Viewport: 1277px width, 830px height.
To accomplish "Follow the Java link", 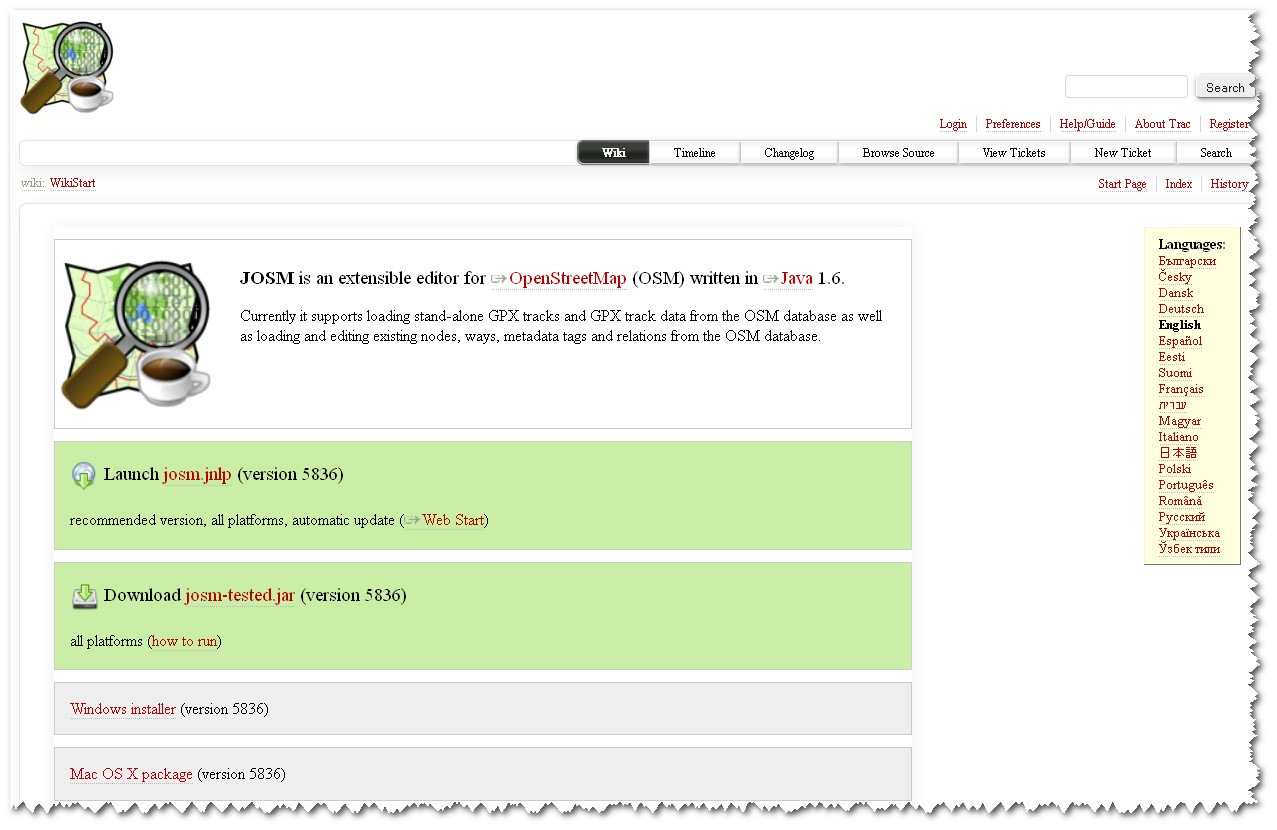I will click(x=797, y=279).
